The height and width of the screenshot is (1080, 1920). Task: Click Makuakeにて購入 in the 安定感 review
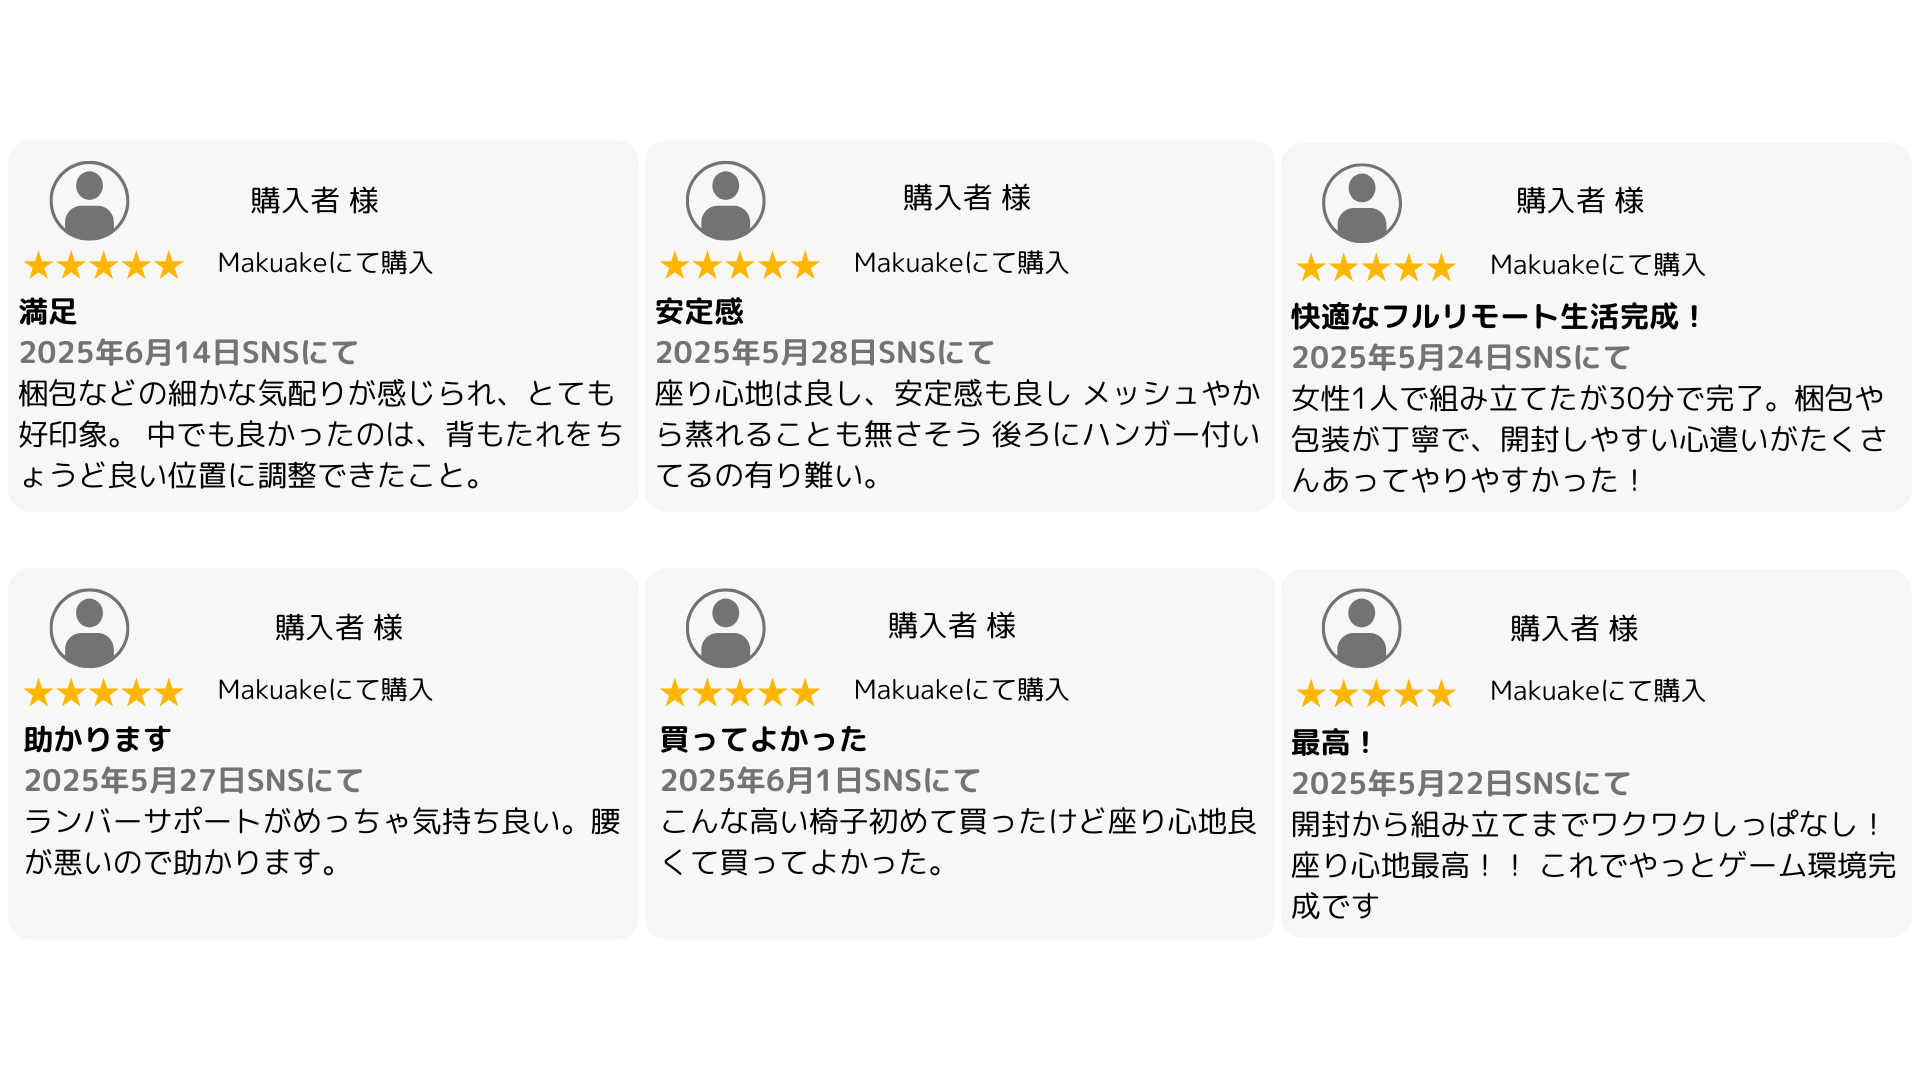tap(961, 263)
